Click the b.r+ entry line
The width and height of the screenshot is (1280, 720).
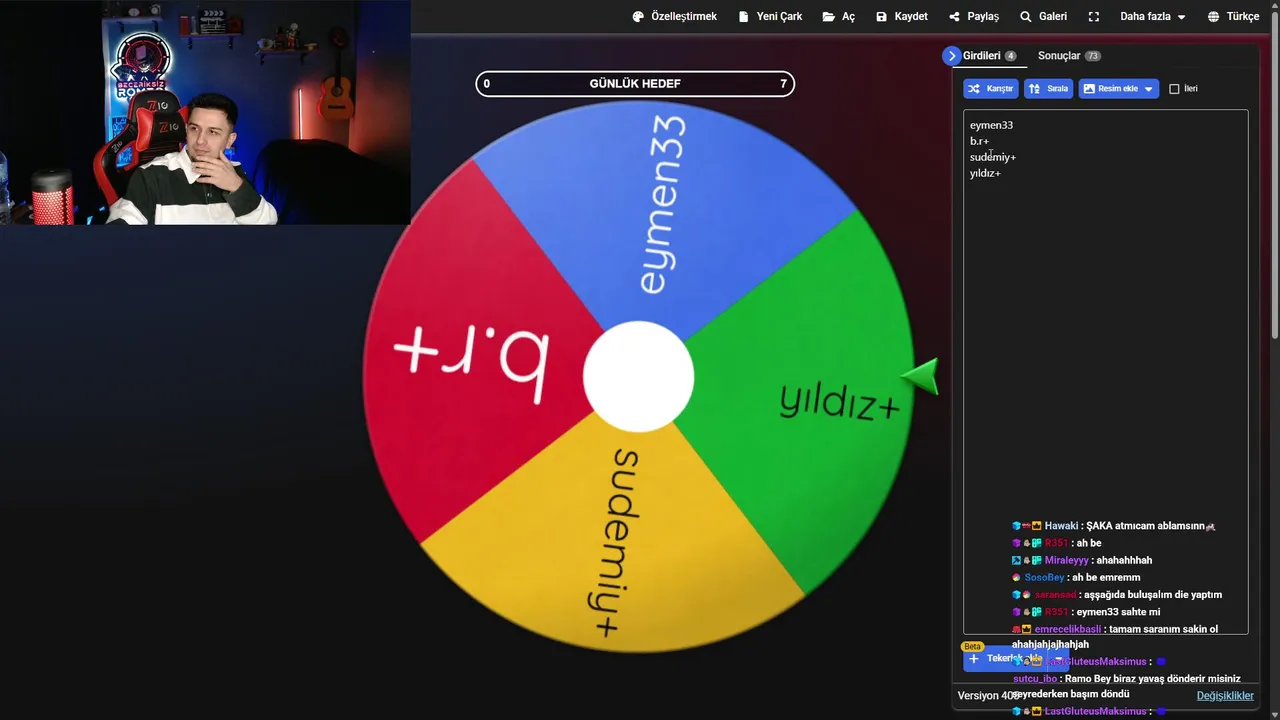click(979, 141)
